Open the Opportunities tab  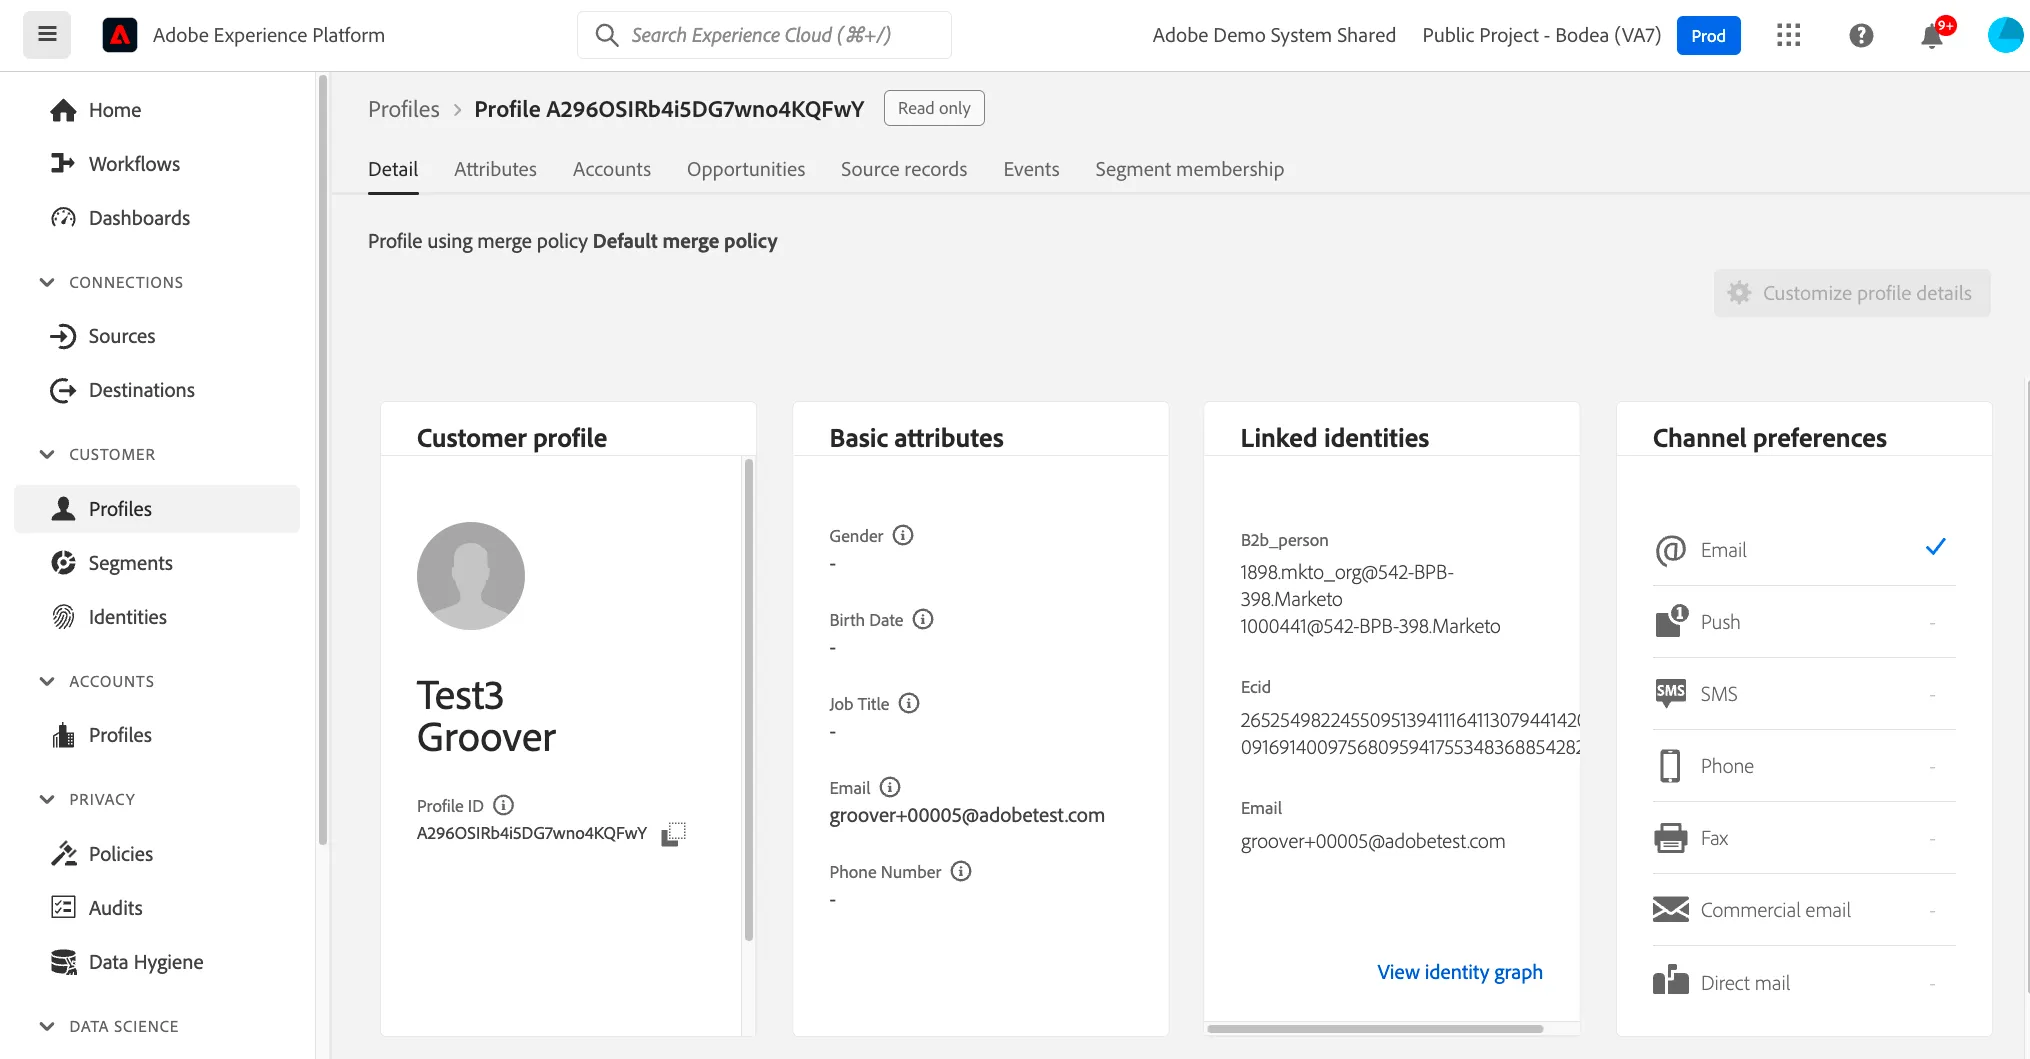point(746,169)
